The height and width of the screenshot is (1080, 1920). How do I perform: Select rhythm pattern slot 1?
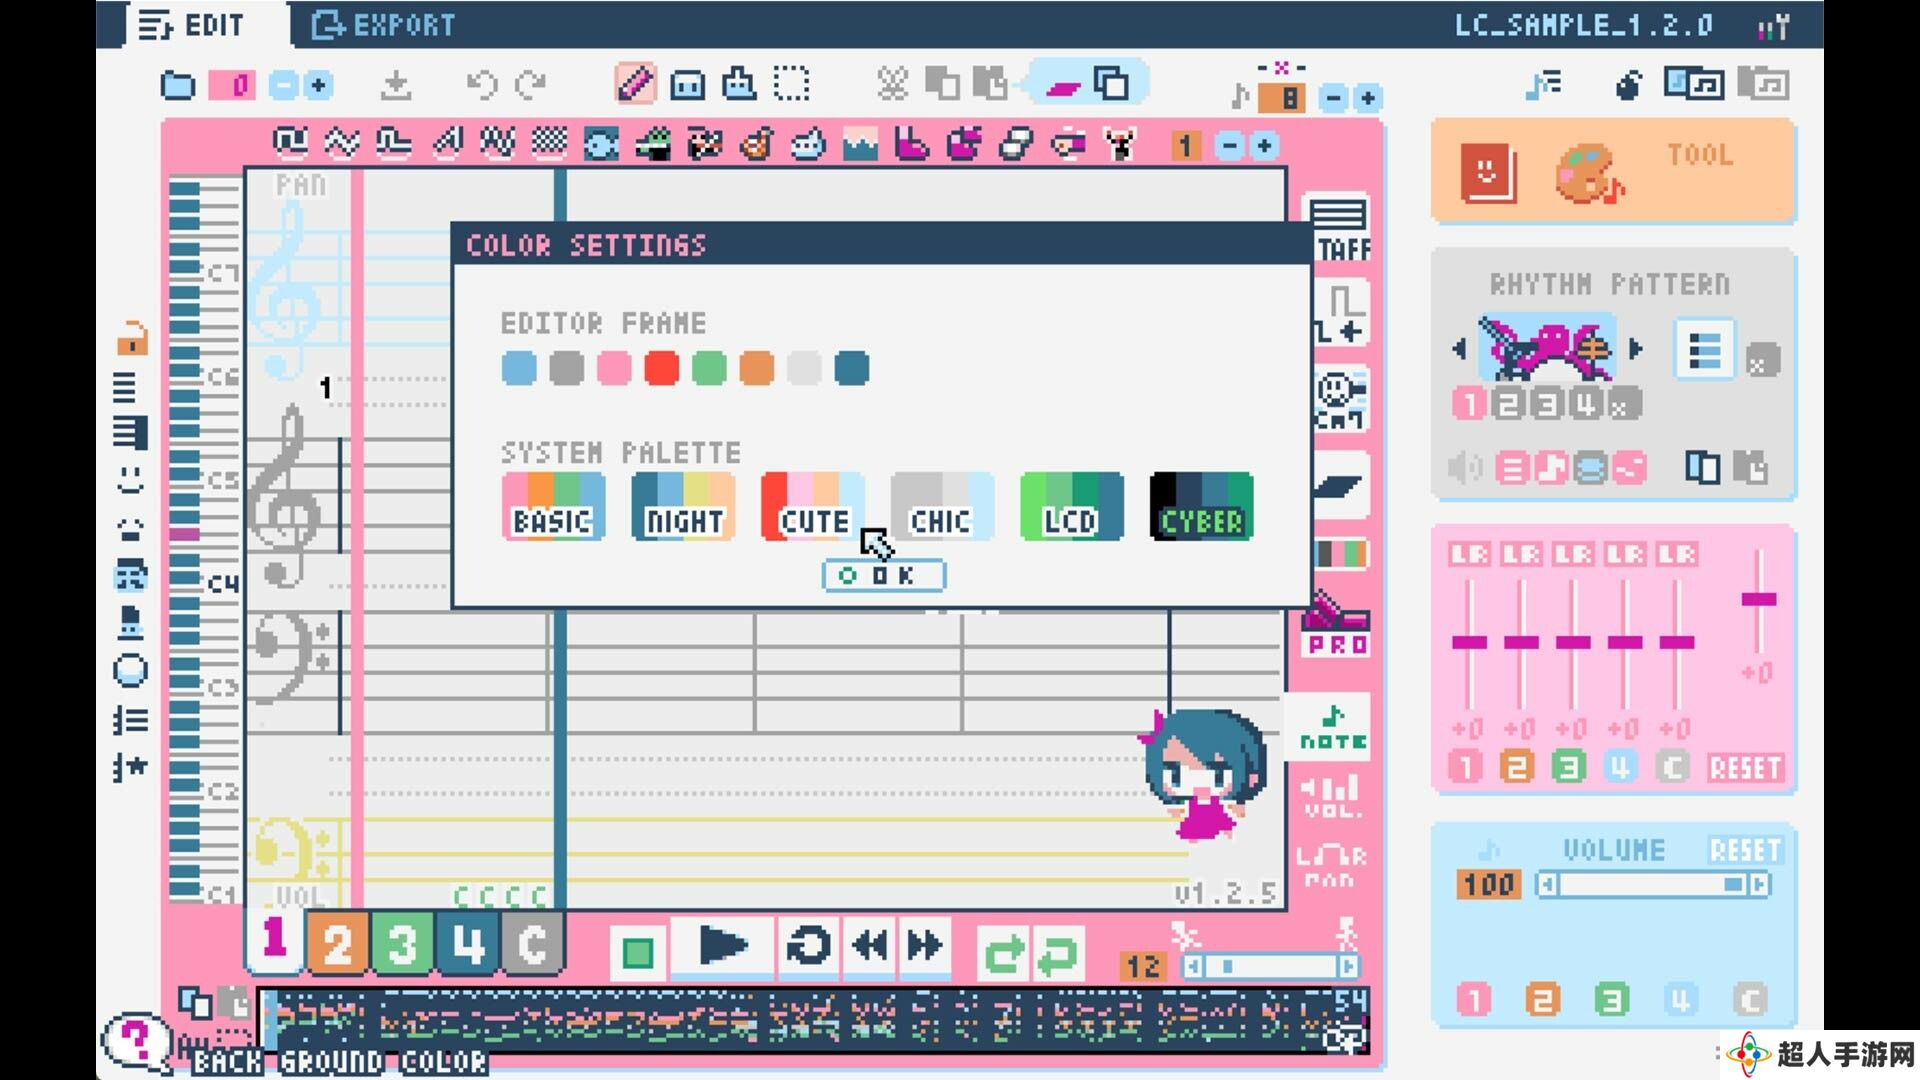[x=1469, y=403]
